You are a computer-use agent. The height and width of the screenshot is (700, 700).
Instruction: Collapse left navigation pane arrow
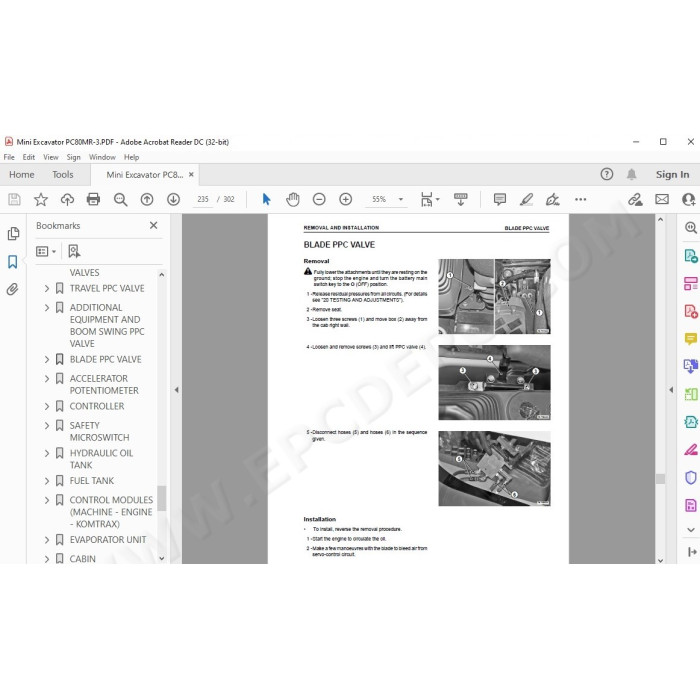tap(176, 390)
